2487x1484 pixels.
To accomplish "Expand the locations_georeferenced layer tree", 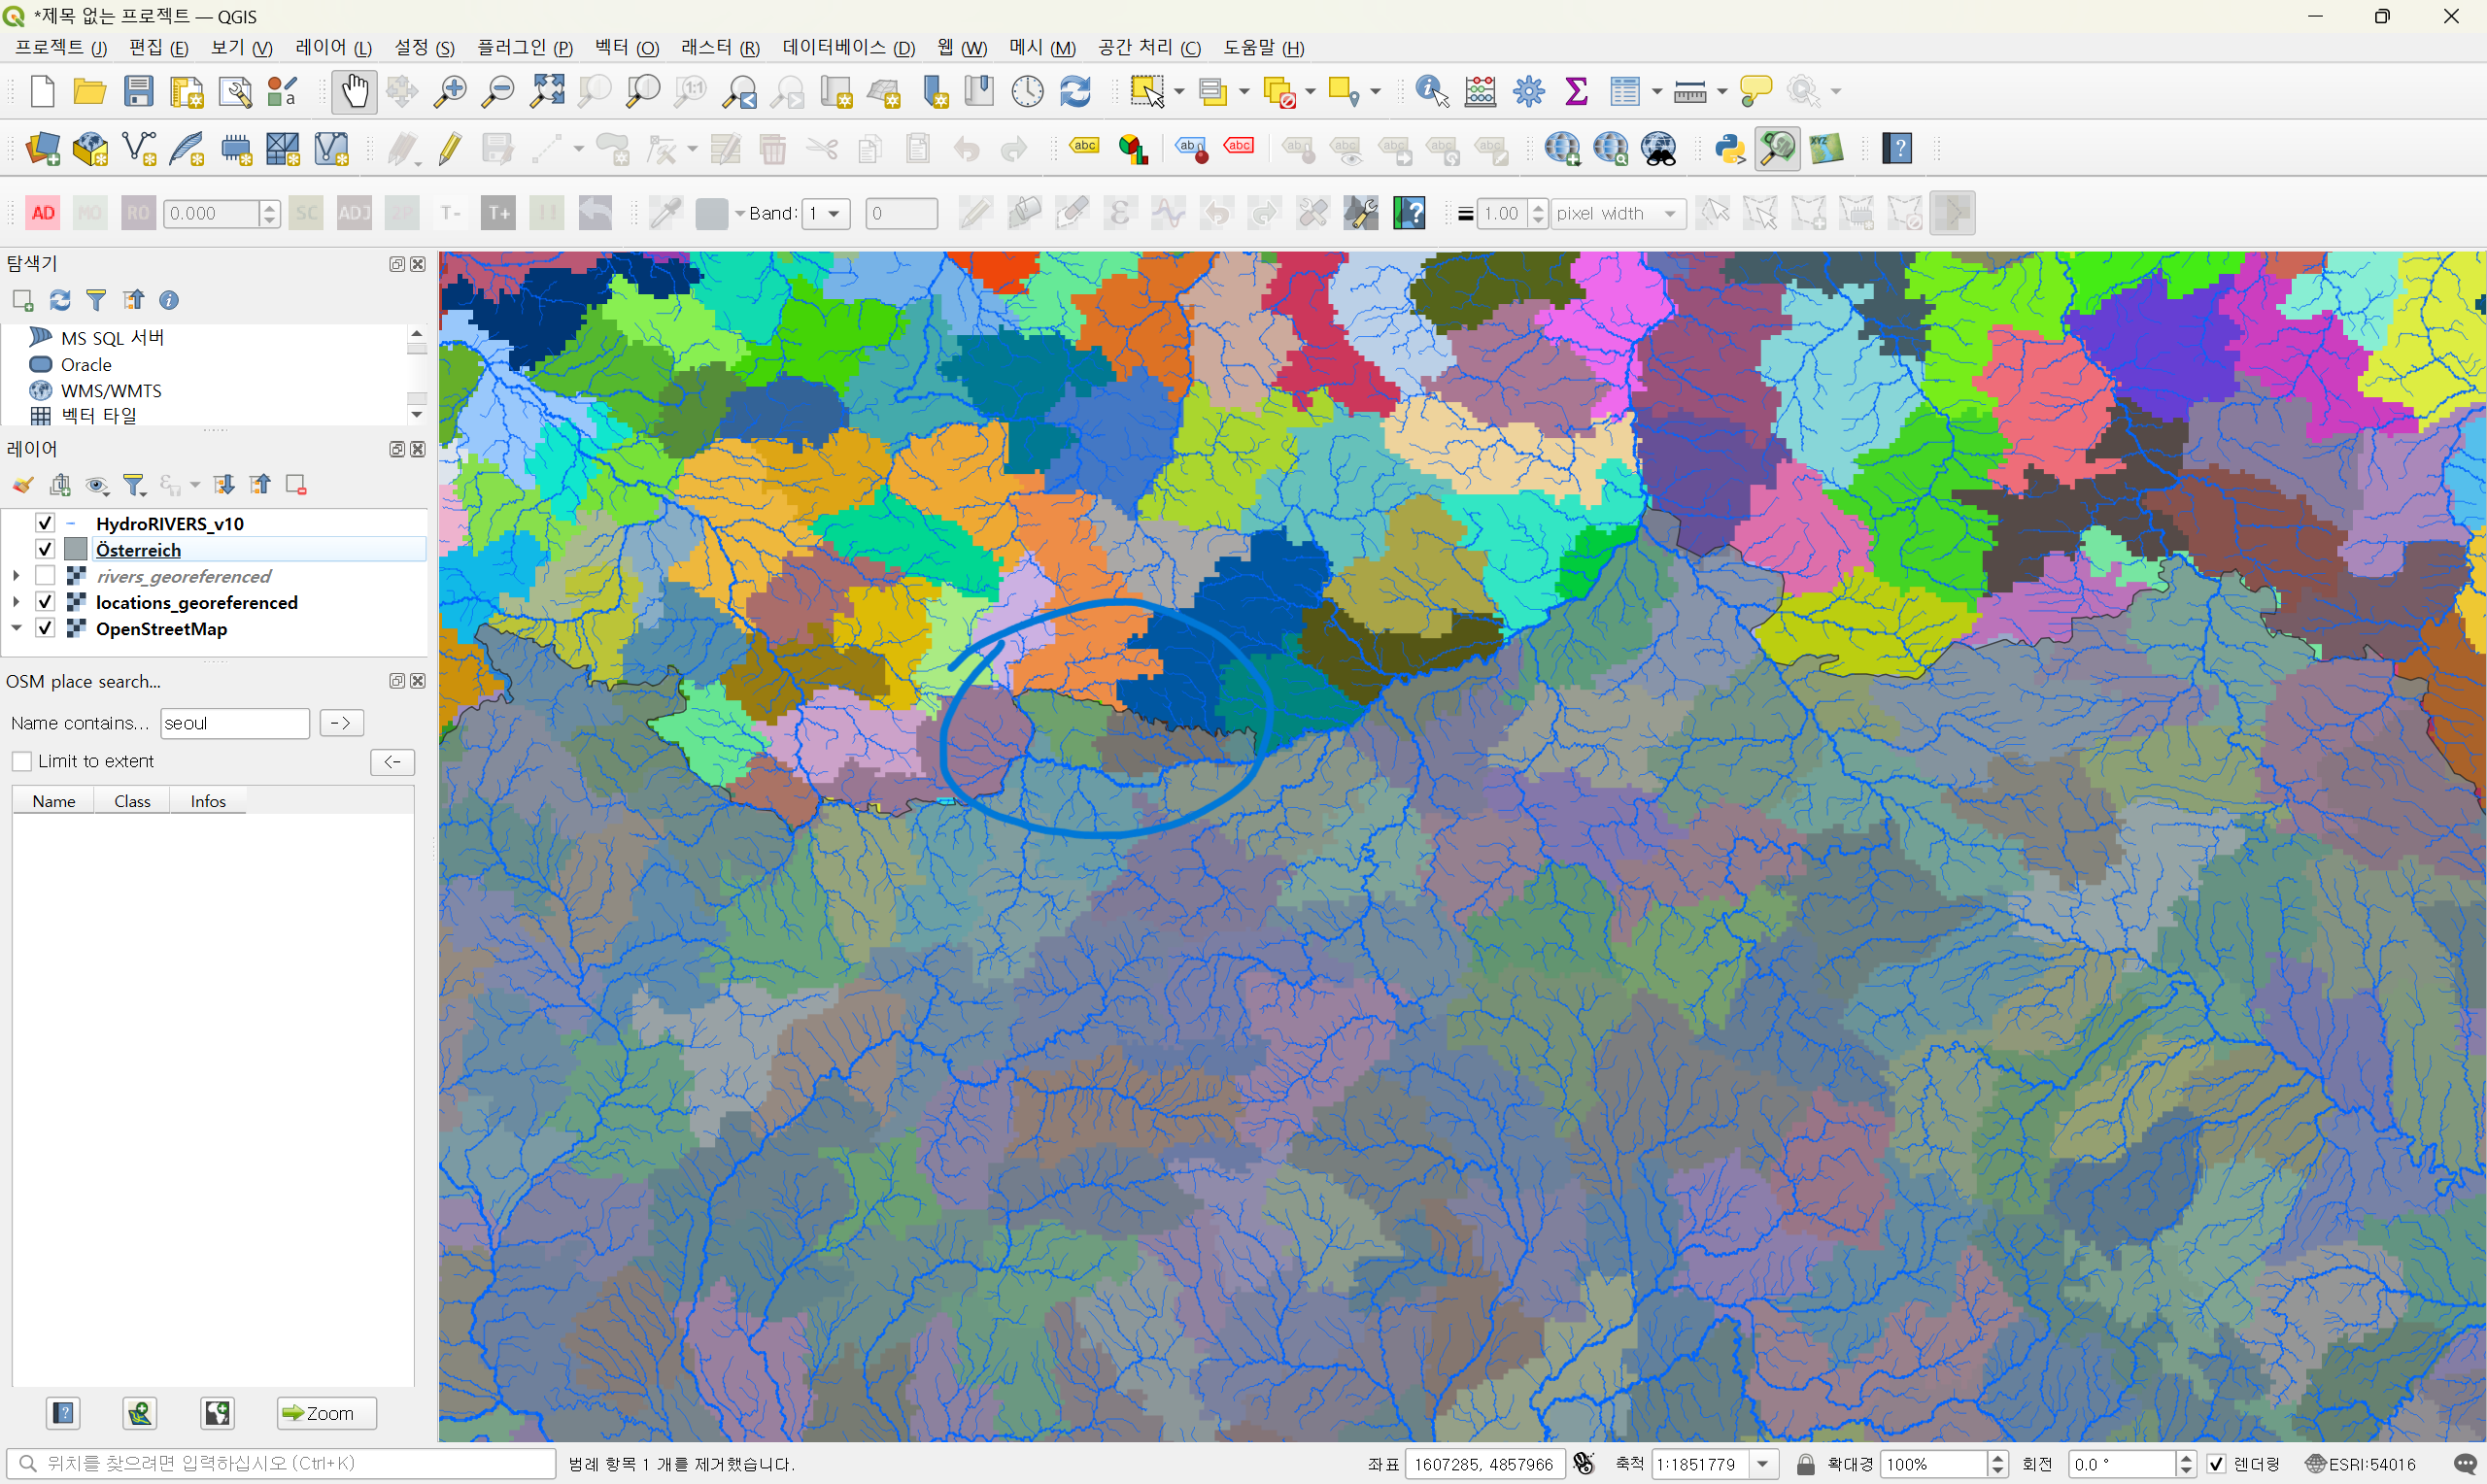I will click(x=16, y=602).
